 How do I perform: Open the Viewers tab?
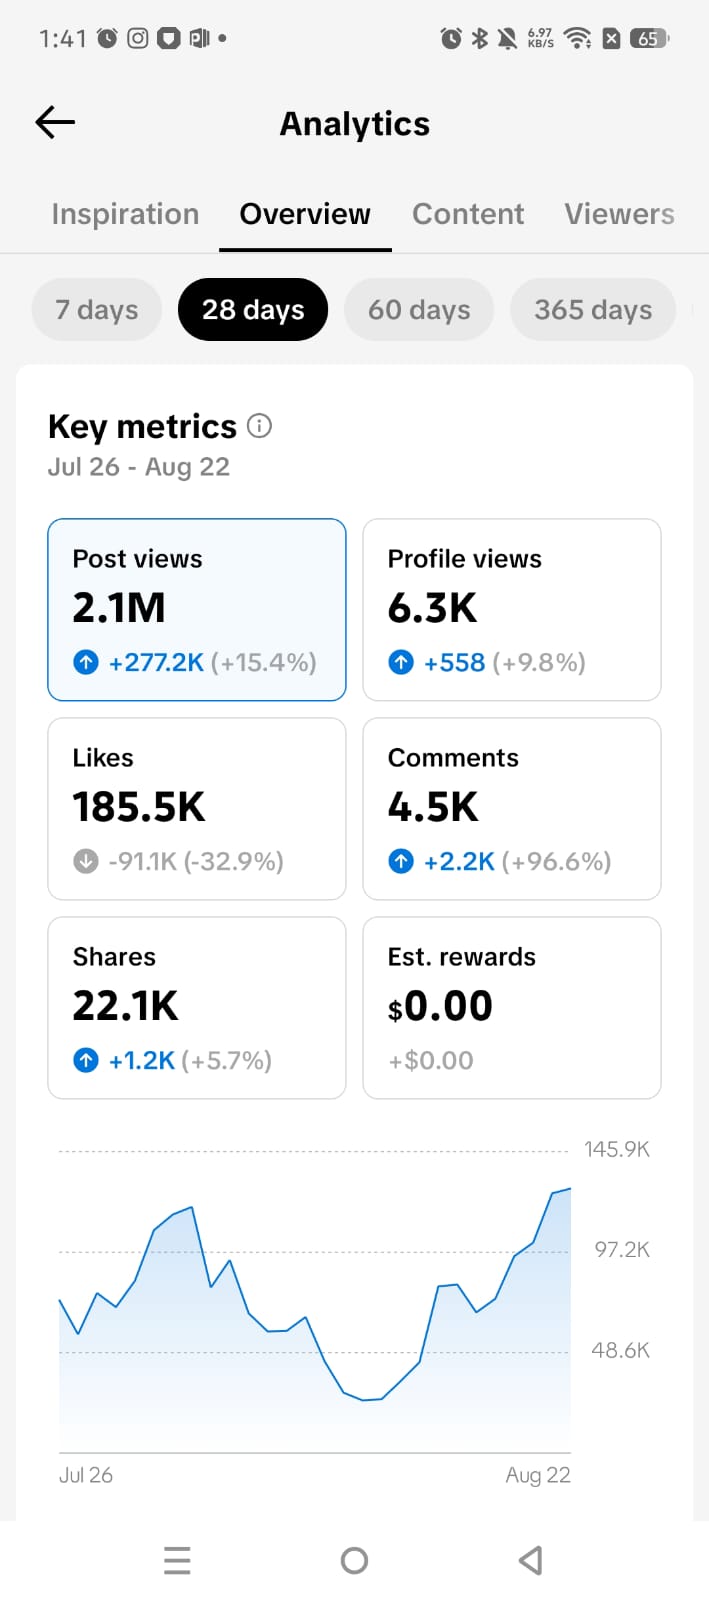[x=619, y=214]
